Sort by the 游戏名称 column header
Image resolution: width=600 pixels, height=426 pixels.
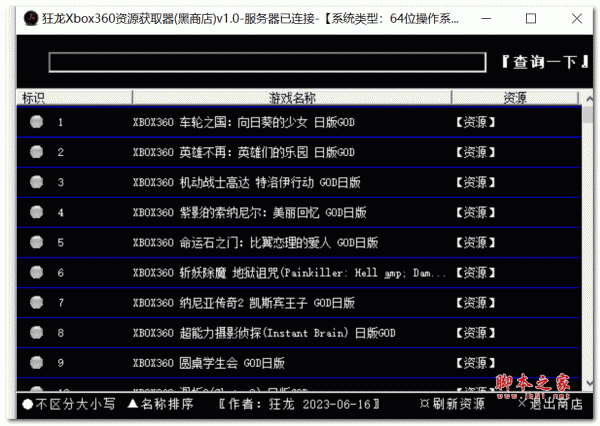point(292,98)
